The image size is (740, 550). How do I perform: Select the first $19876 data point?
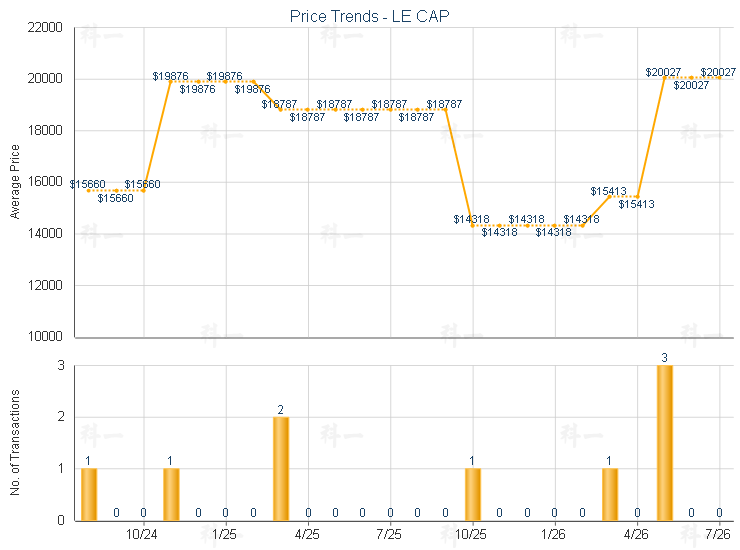click(x=170, y=82)
